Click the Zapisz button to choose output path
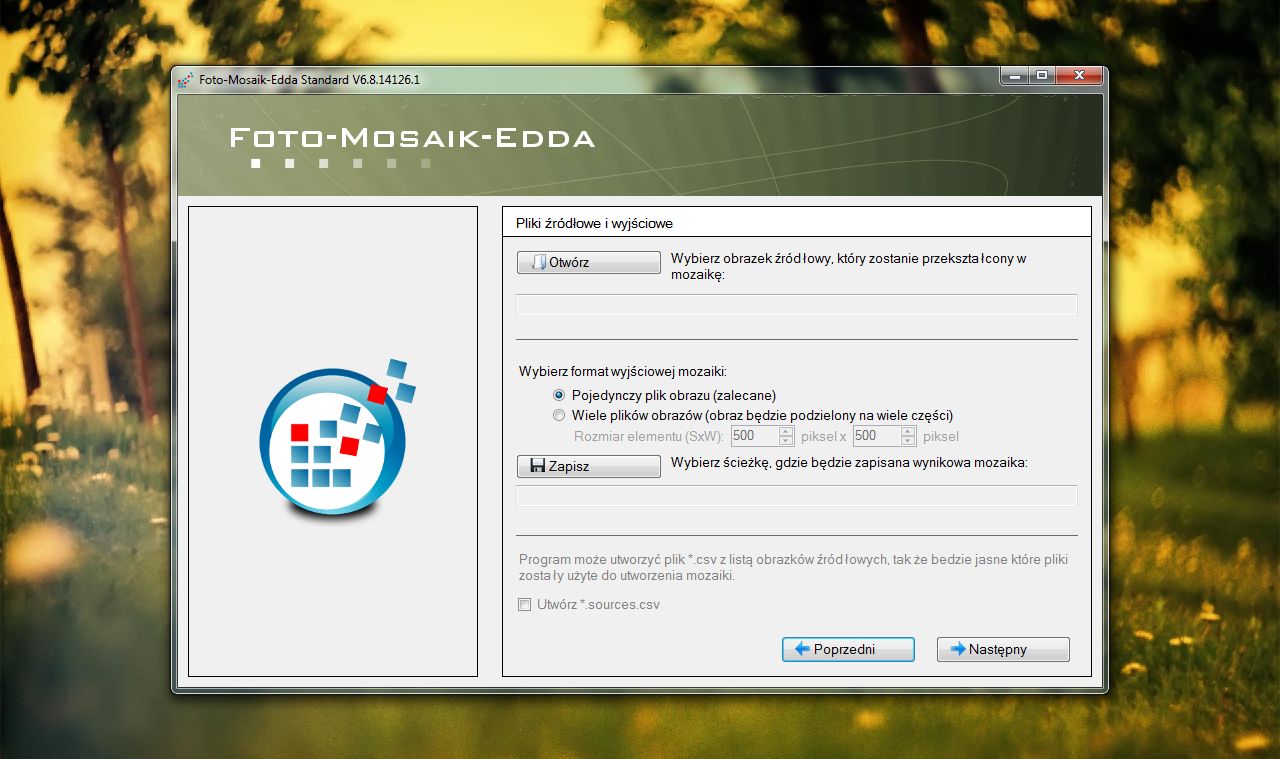Viewport: 1280px width, 759px height. coord(588,466)
